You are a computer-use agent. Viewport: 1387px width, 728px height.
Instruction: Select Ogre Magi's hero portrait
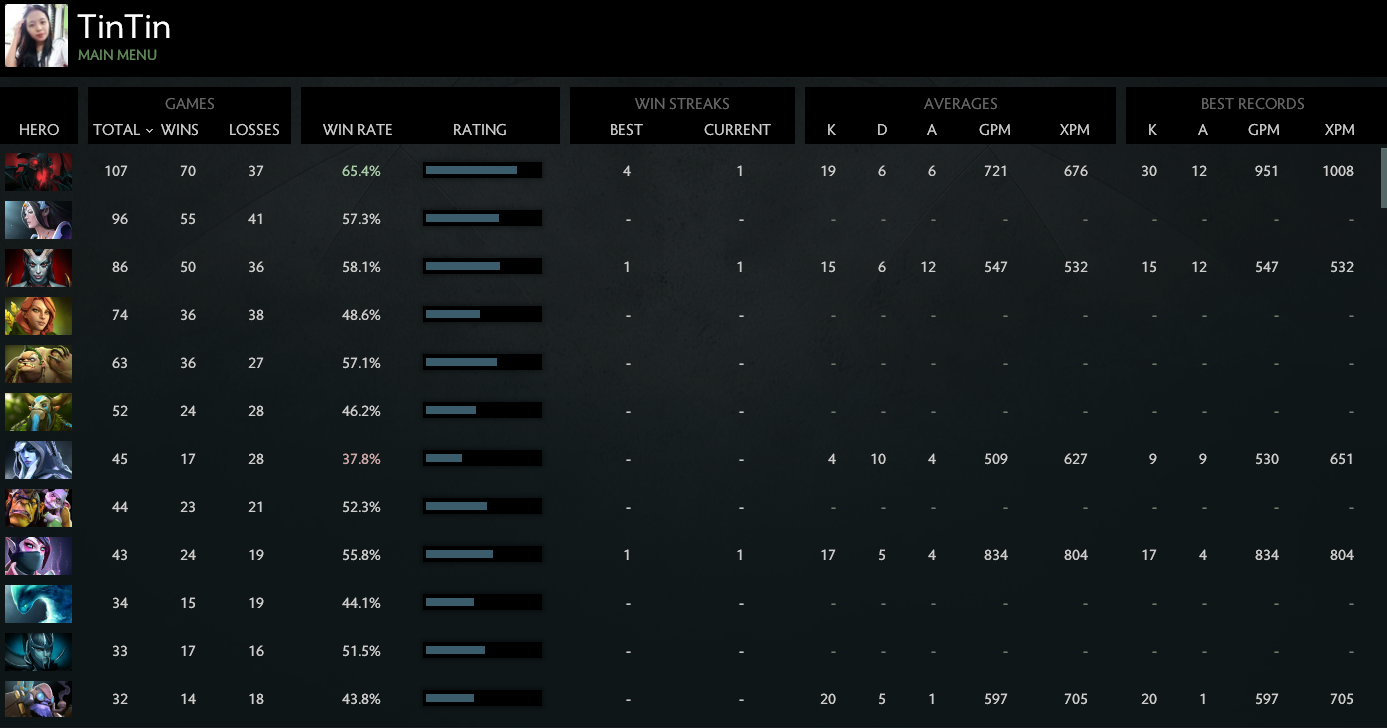[39, 507]
